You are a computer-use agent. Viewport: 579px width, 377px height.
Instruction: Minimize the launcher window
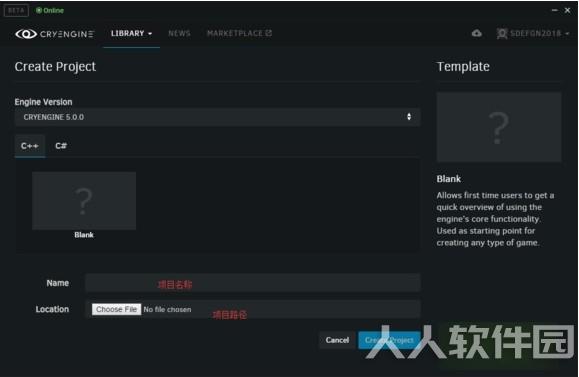tap(554, 10)
